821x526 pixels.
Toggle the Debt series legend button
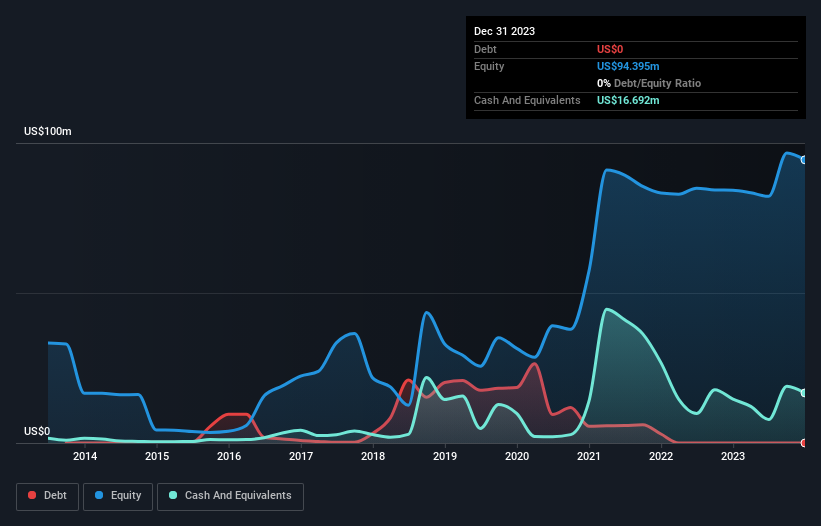tap(47, 496)
